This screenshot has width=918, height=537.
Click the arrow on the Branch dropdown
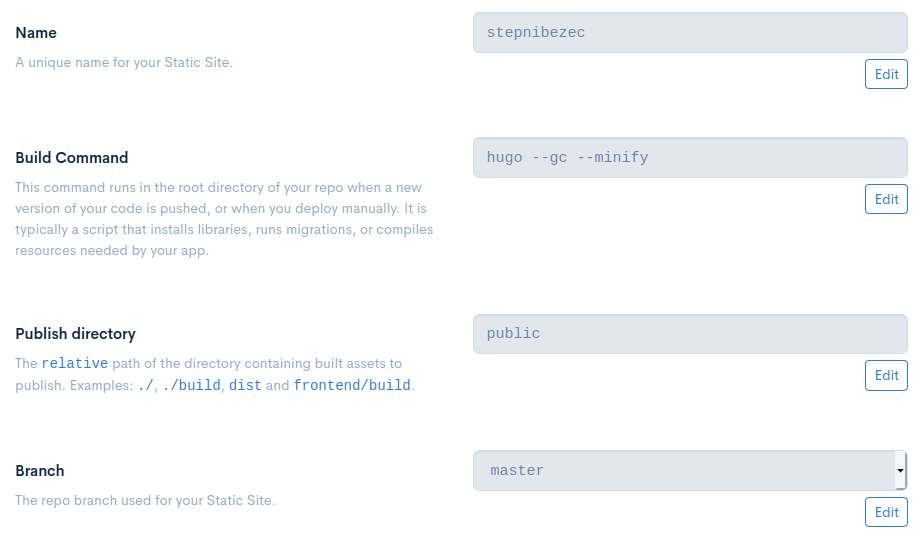[900, 470]
